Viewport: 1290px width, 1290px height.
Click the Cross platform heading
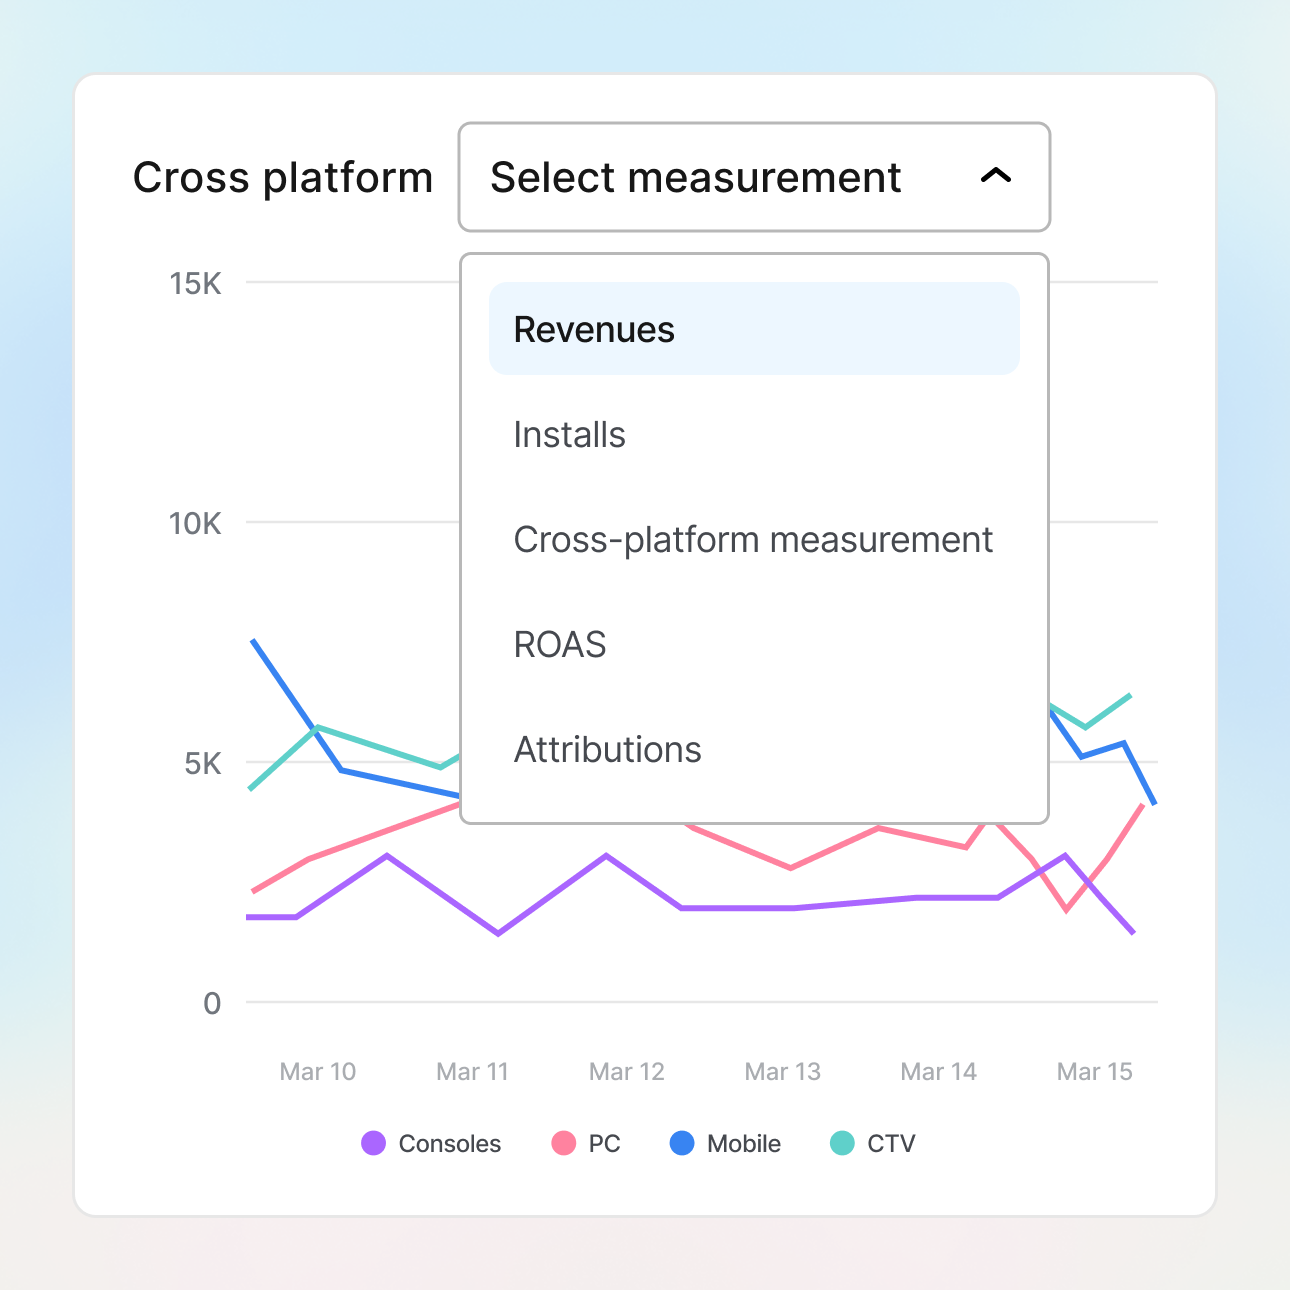click(x=283, y=177)
